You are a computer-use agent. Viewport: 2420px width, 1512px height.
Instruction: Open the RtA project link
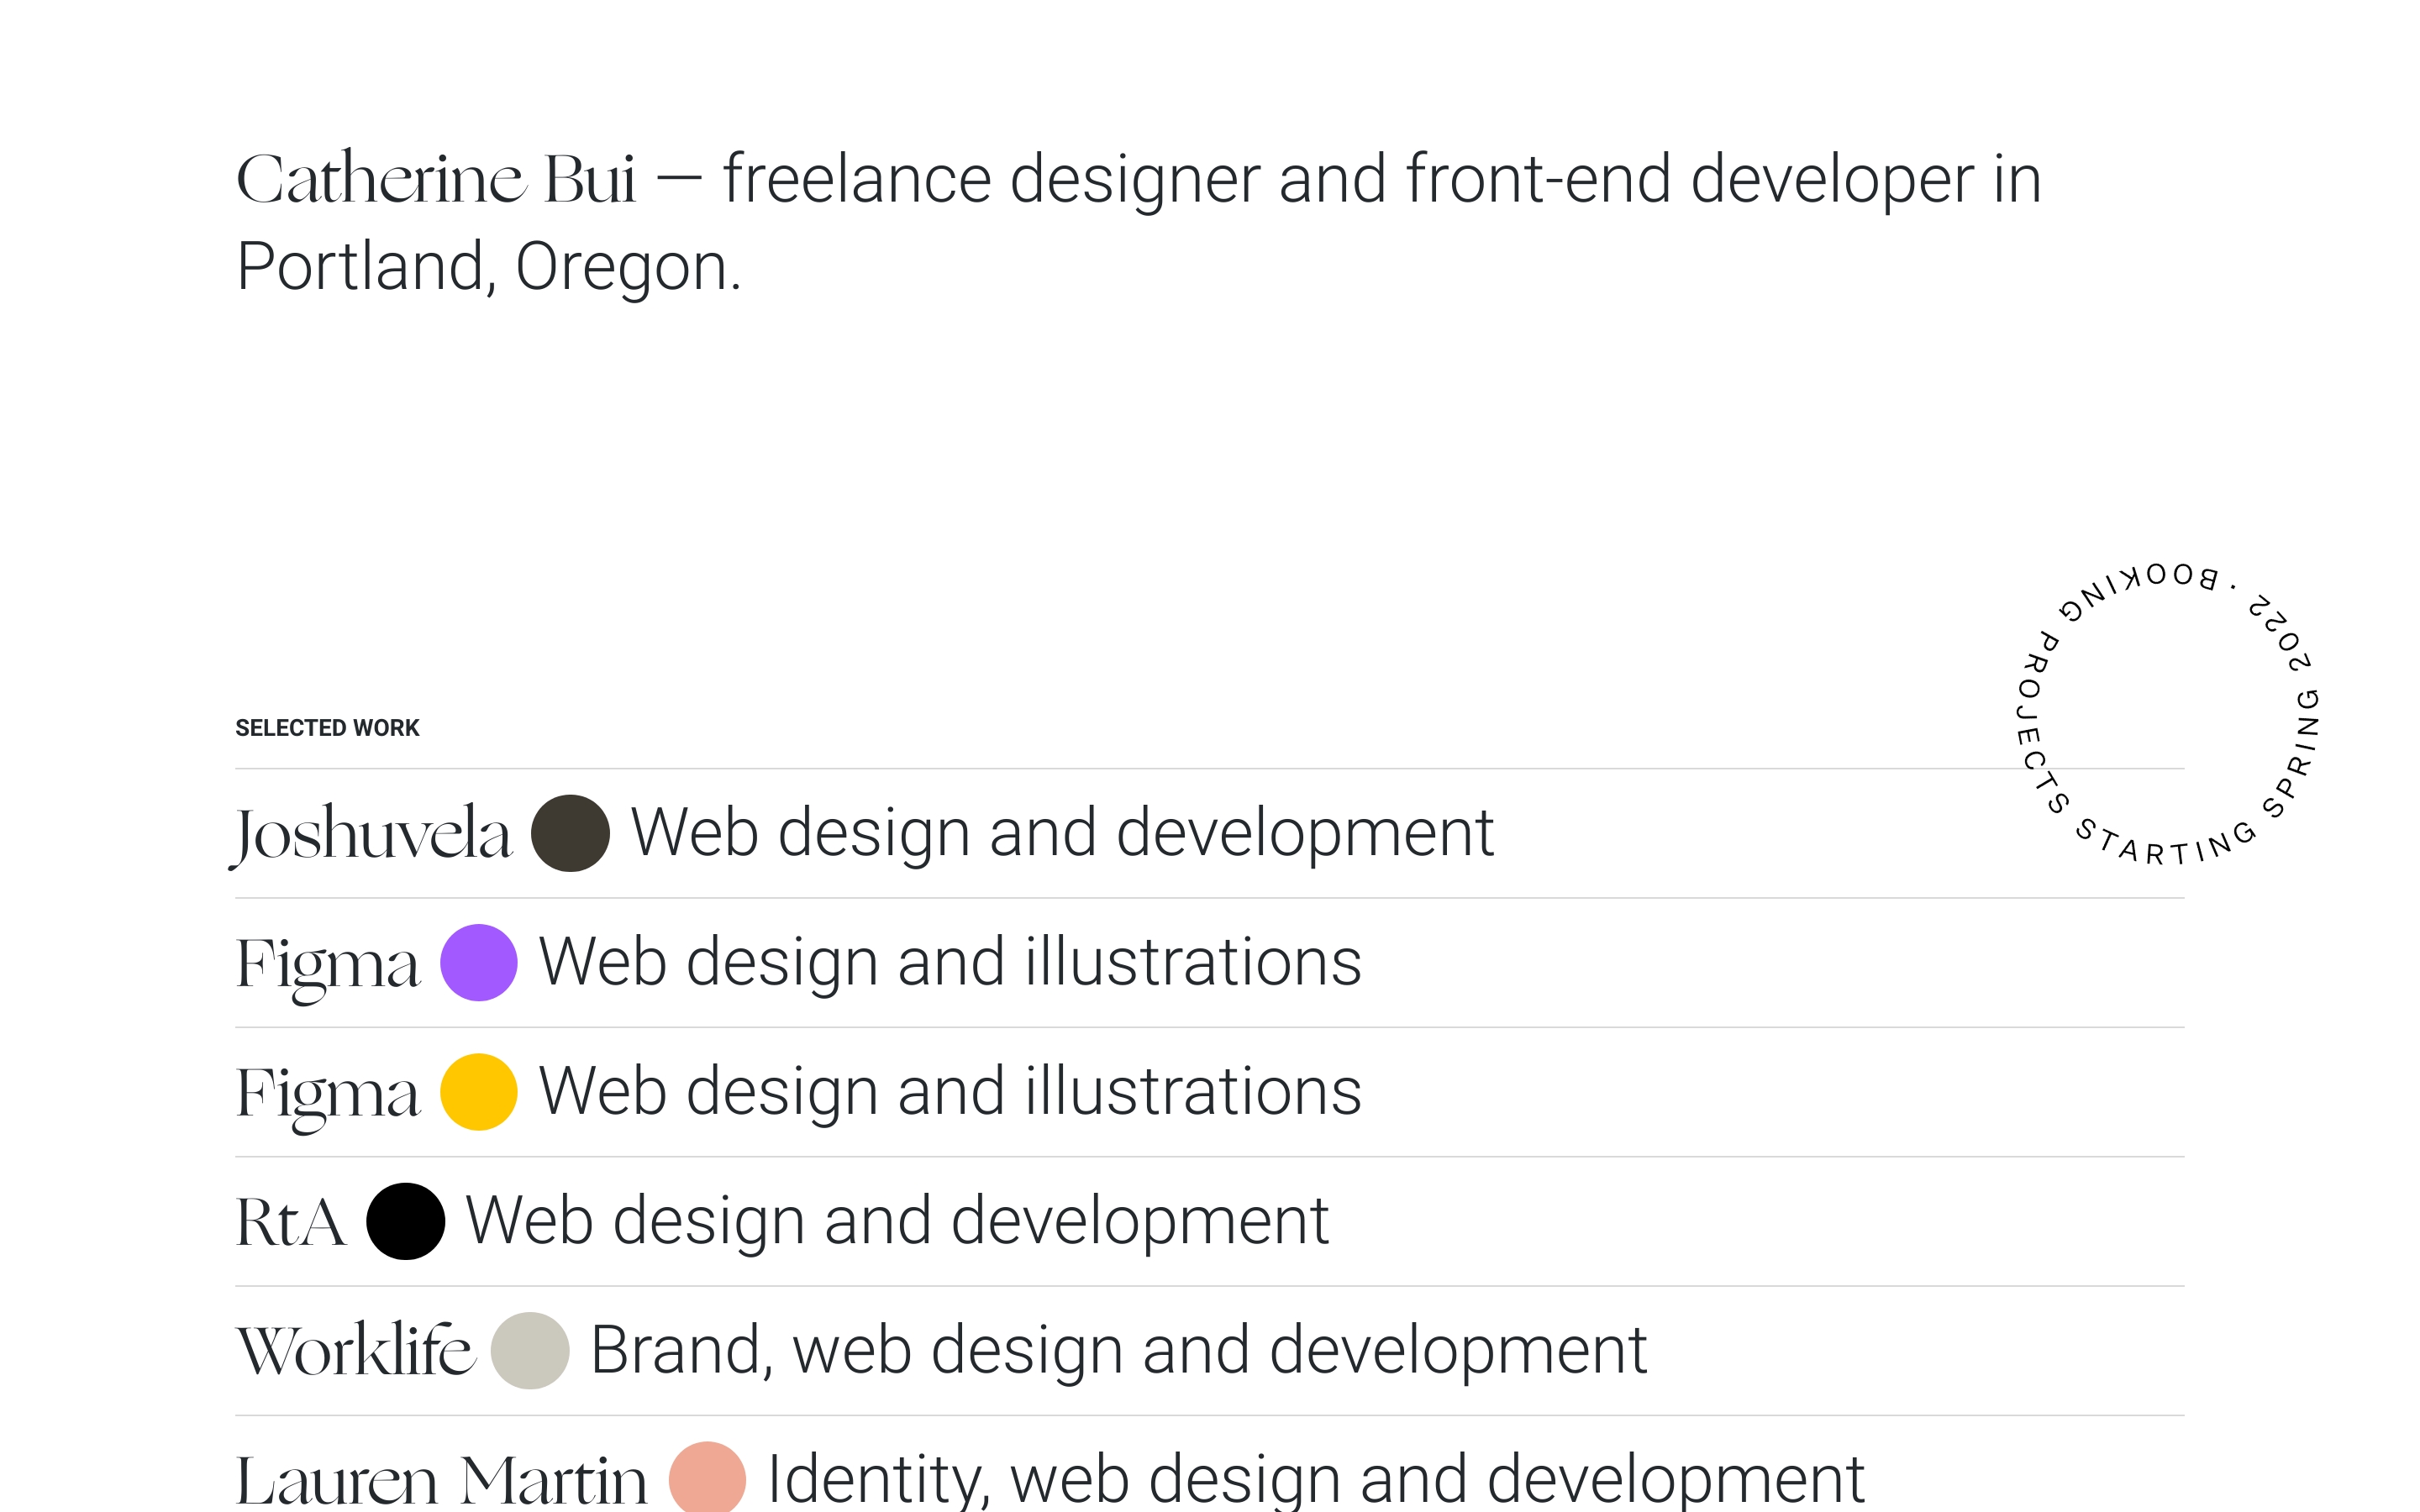tap(291, 1222)
